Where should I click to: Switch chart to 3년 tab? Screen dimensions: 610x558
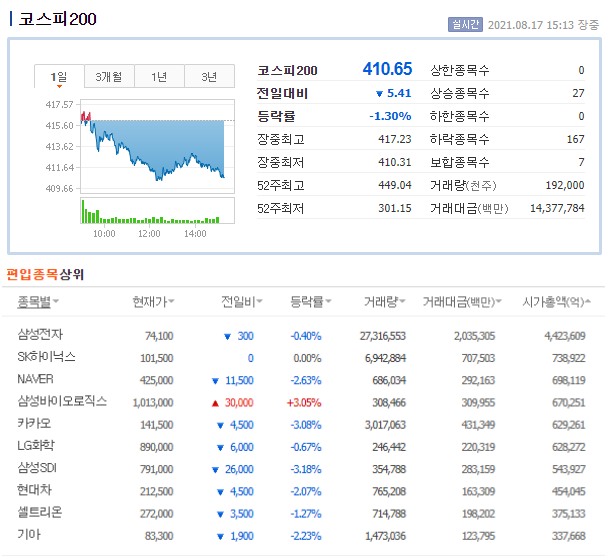[209, 76]
